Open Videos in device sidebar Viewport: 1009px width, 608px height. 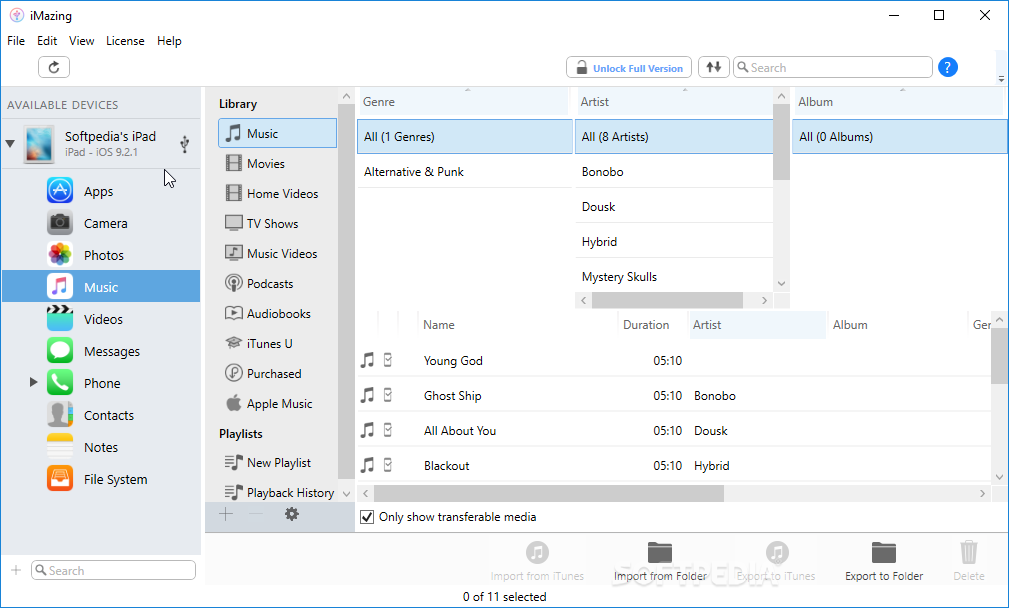101,319
